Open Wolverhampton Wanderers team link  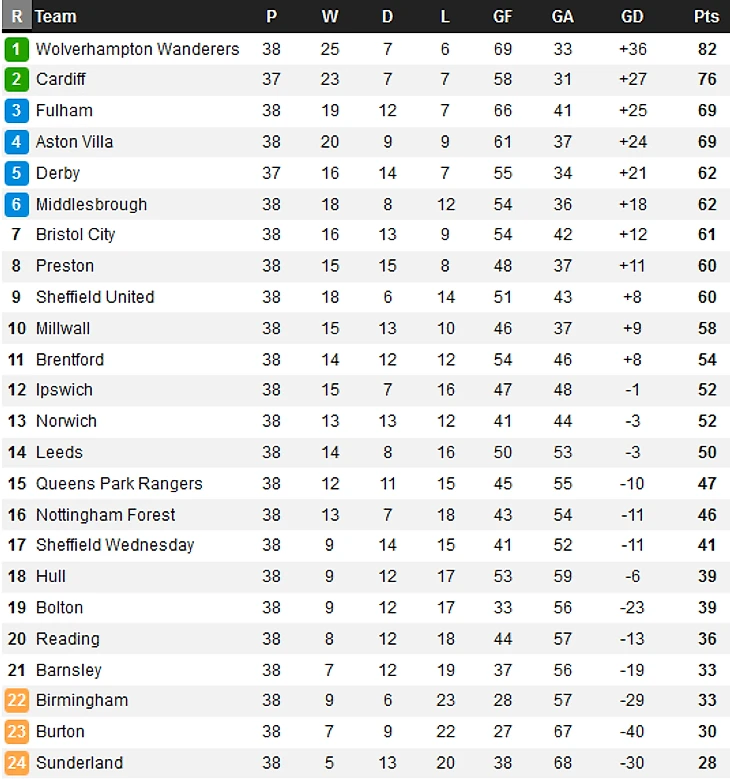coord(138,49)
